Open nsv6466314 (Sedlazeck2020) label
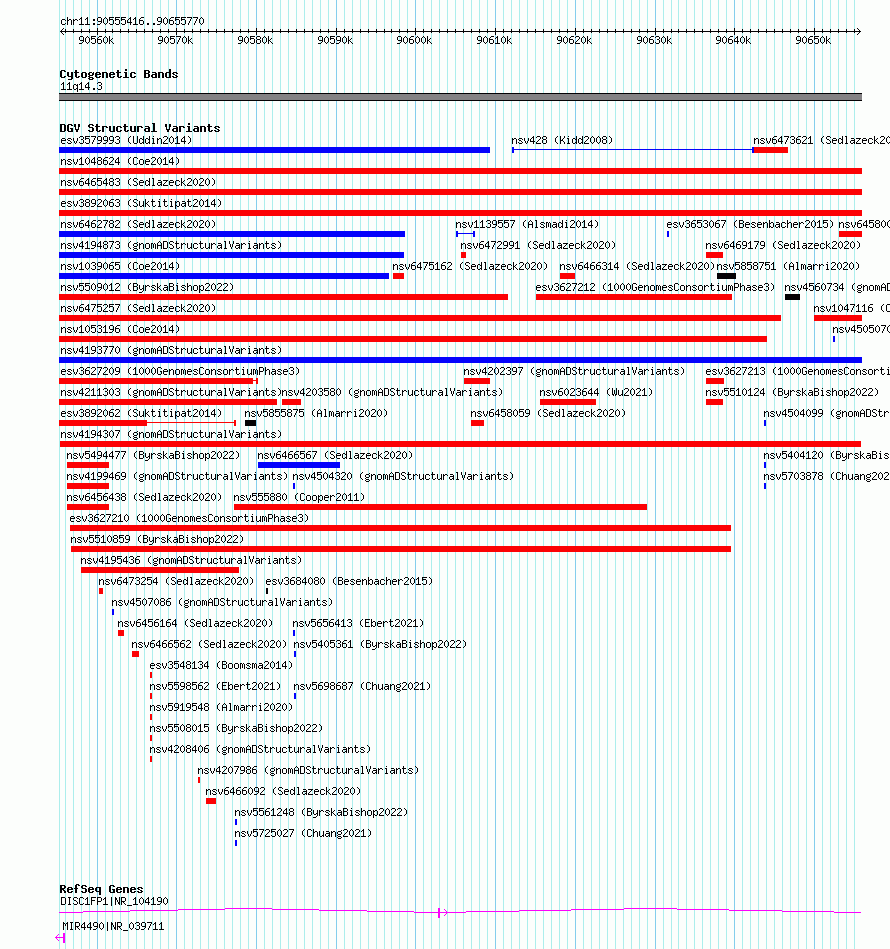This screenshot has height=949, width=890. coord(637,266)
